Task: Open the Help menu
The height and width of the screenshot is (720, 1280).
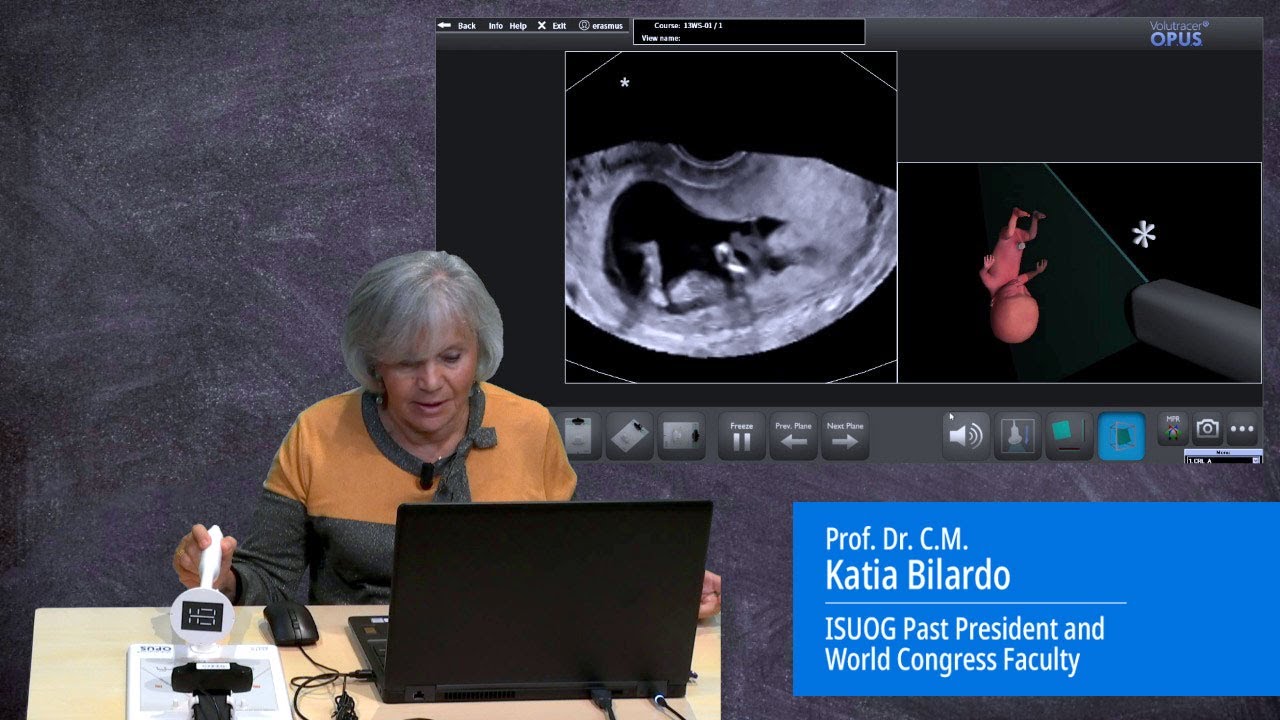Action: 518,26
